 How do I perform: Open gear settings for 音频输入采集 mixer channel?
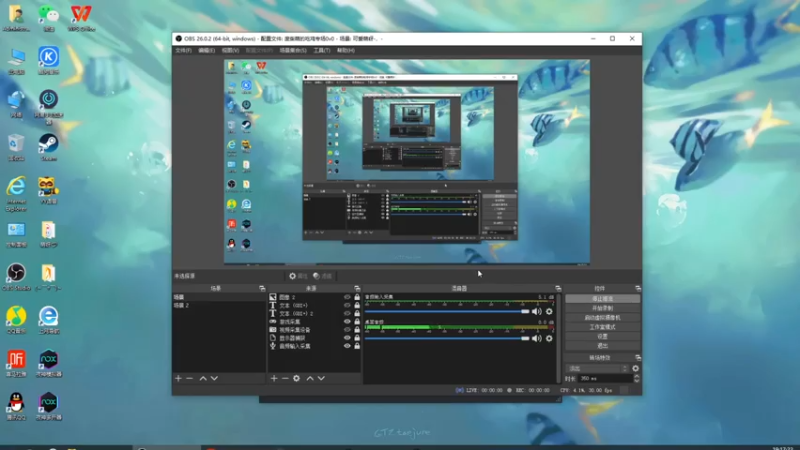[x=549, y=311]
